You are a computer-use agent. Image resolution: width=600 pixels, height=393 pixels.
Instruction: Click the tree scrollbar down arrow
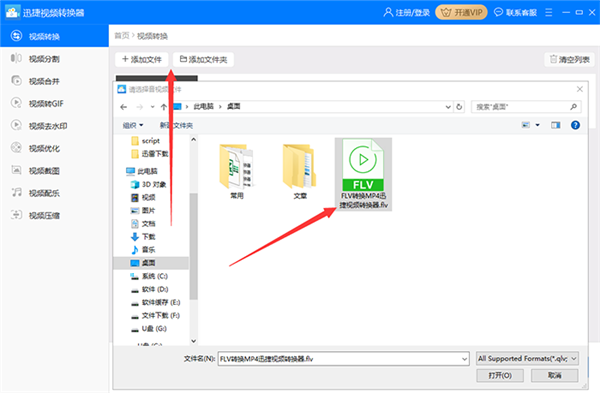tap(194, 341)
